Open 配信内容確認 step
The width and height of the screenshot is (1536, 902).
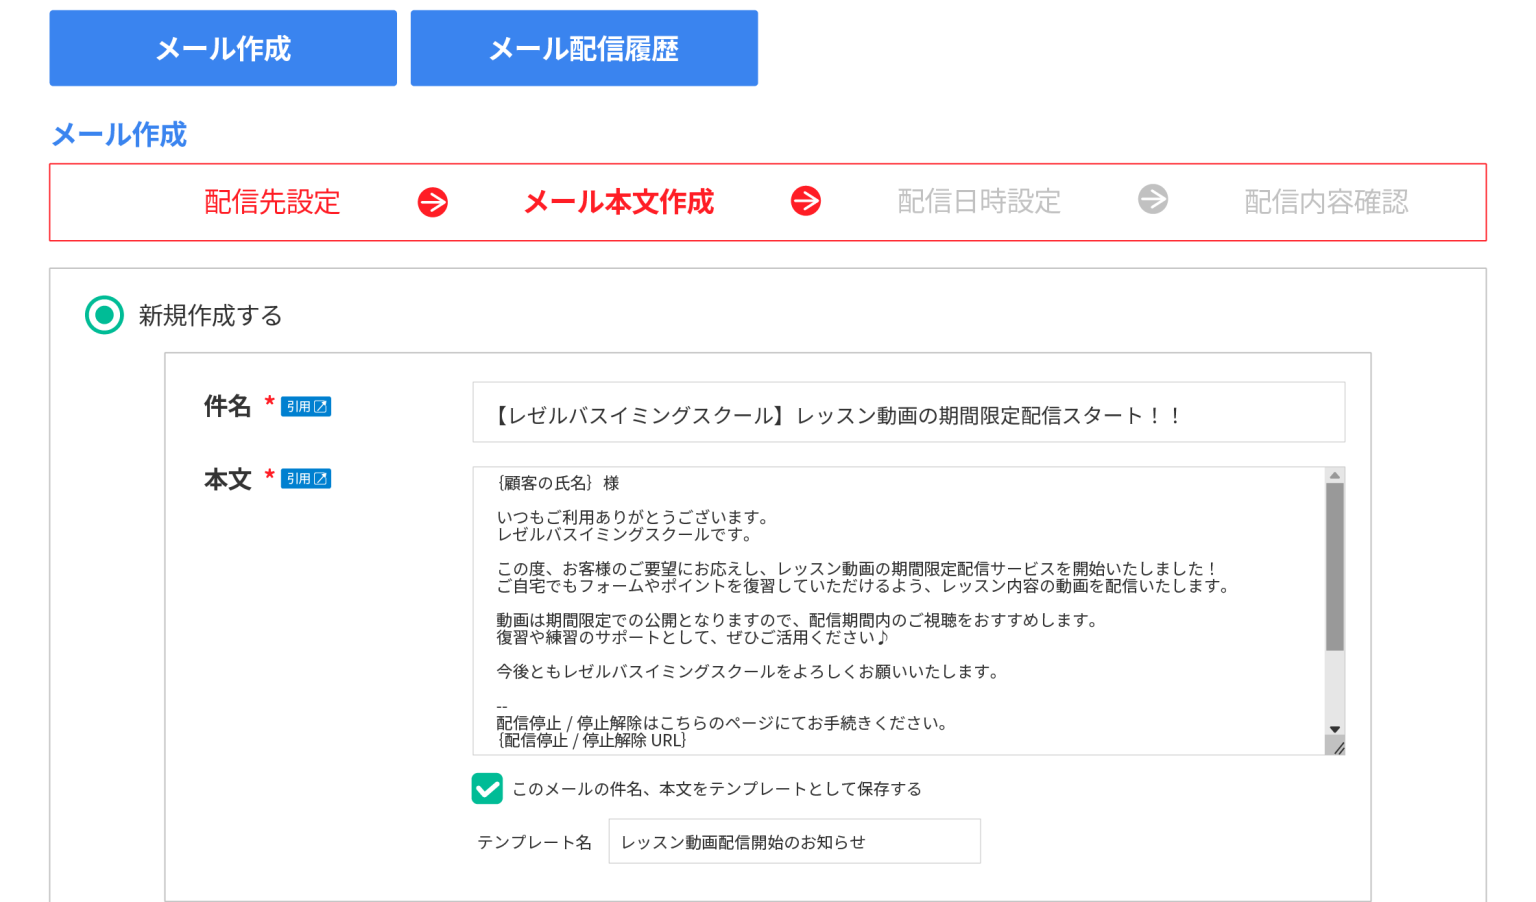click(x=1326, y=202)
